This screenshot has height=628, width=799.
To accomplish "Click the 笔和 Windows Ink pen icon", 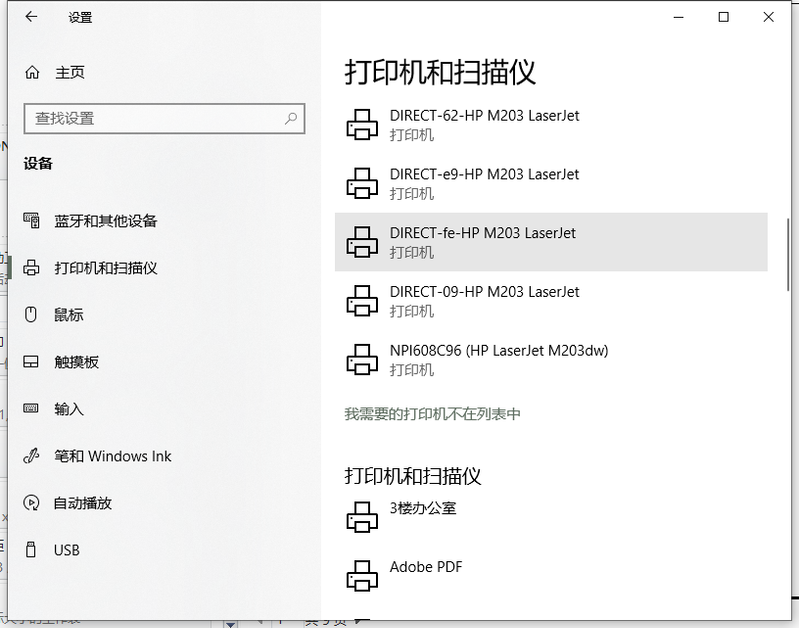I will tap(31, 456).
